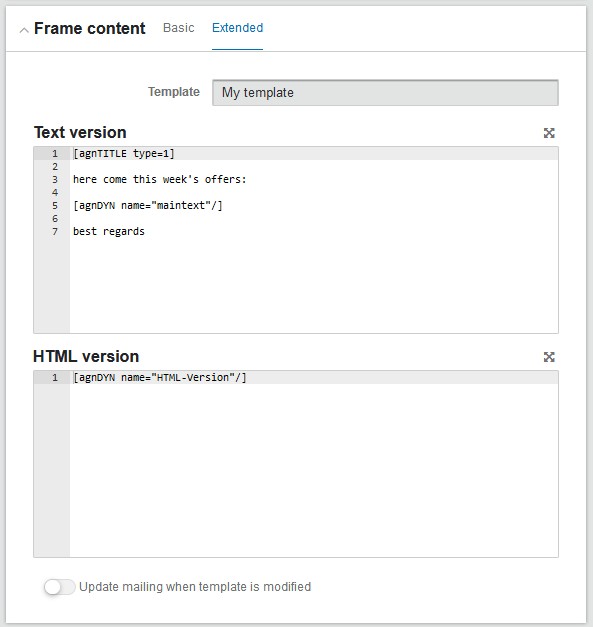Viewport: 593px width, 627px height.
Task: Click blank line 2 in text editor
Action: [314, 167]
